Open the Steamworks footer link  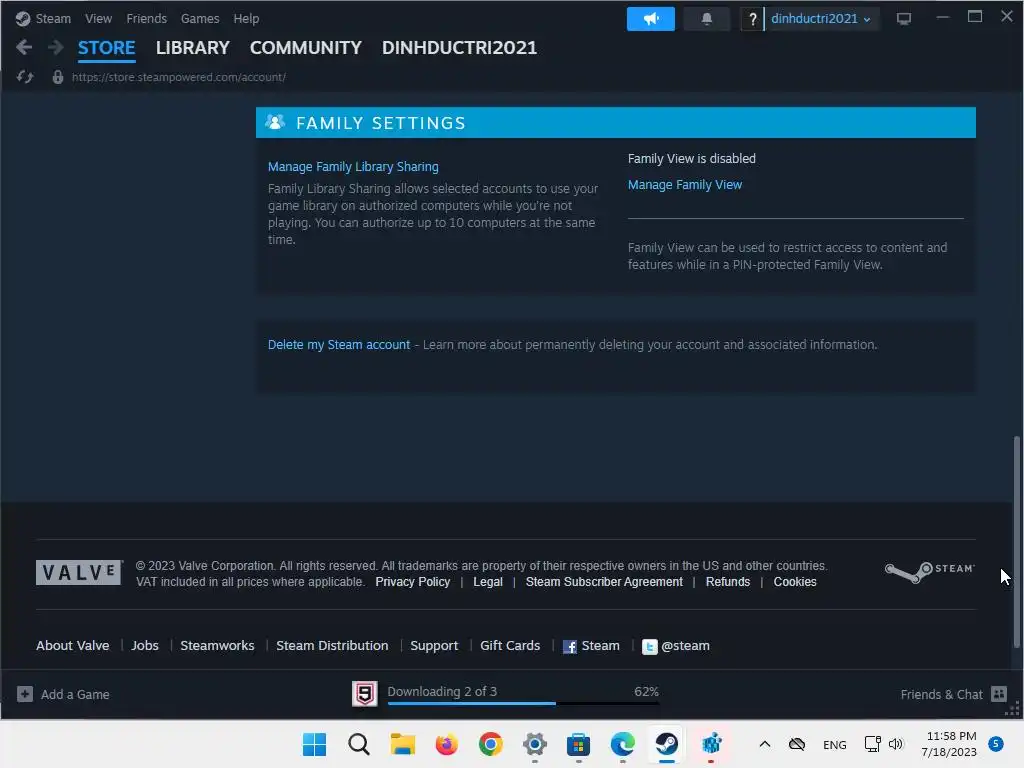(217, 645)
